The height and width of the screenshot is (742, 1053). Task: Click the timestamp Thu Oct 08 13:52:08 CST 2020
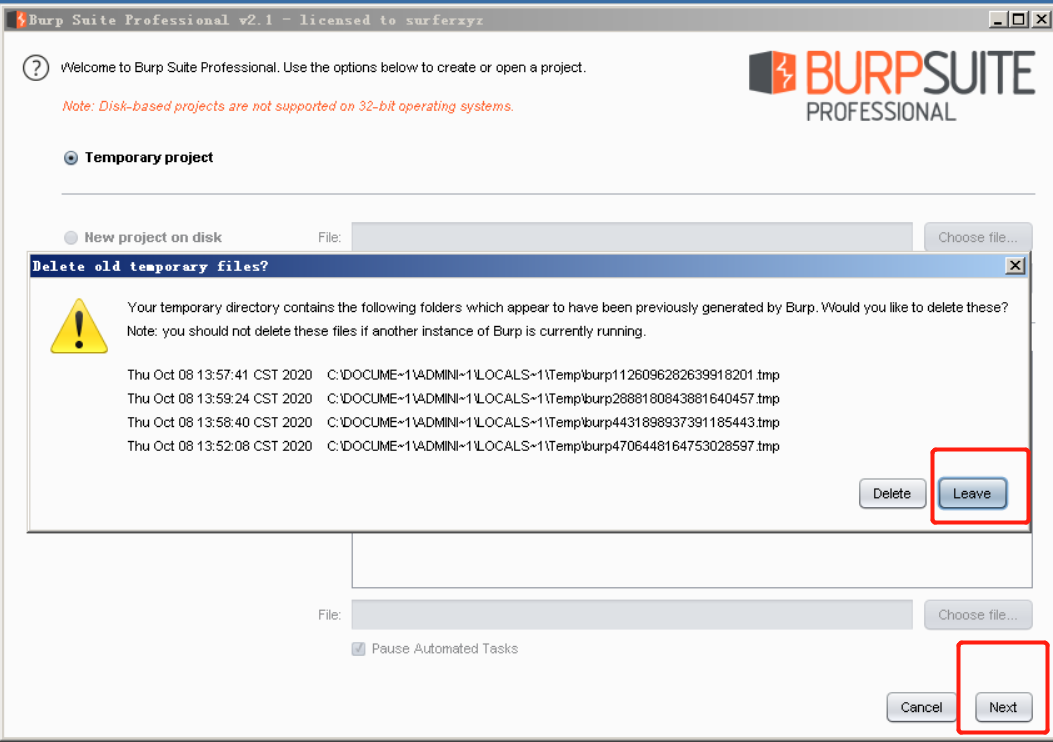(220, 446)
